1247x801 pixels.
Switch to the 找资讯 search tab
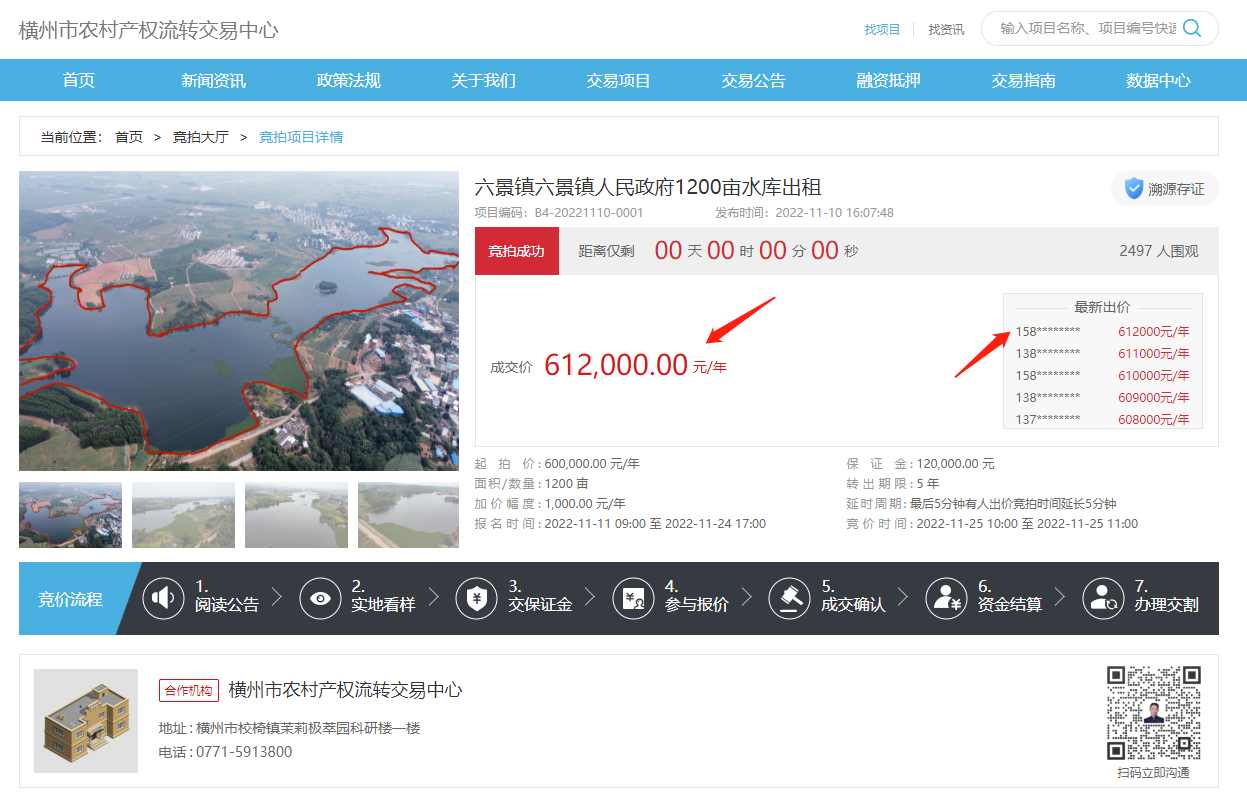pyautogui.click(x=946, y=30)
